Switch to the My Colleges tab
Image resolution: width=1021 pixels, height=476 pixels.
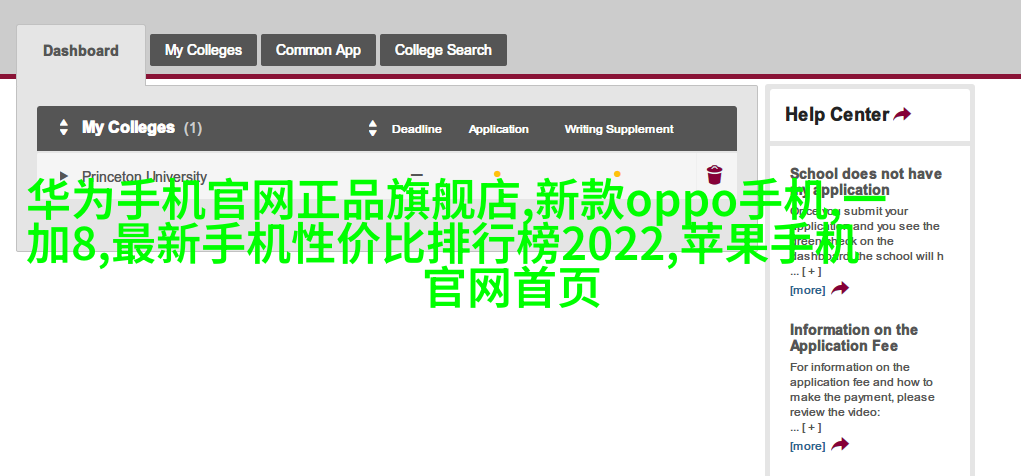tap(203, 50)
